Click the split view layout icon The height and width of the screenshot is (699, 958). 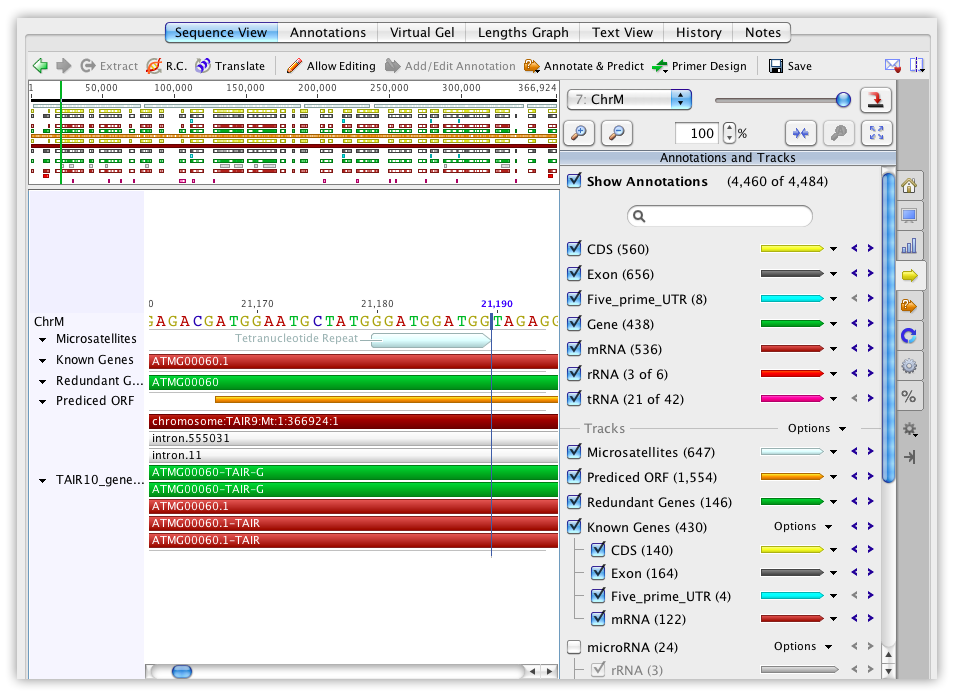[x=917, y=65]
